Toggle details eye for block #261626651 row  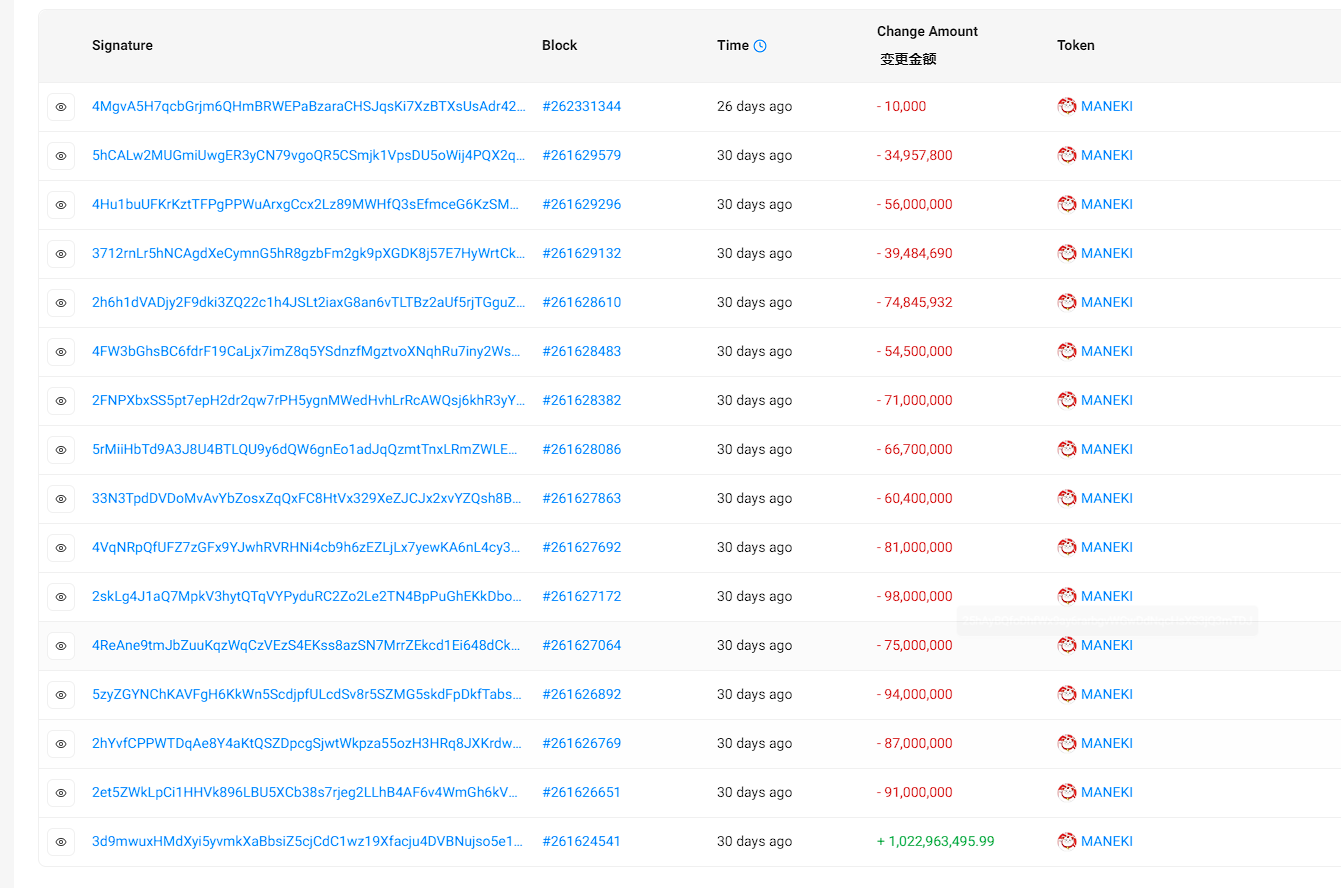click(61, 793)
